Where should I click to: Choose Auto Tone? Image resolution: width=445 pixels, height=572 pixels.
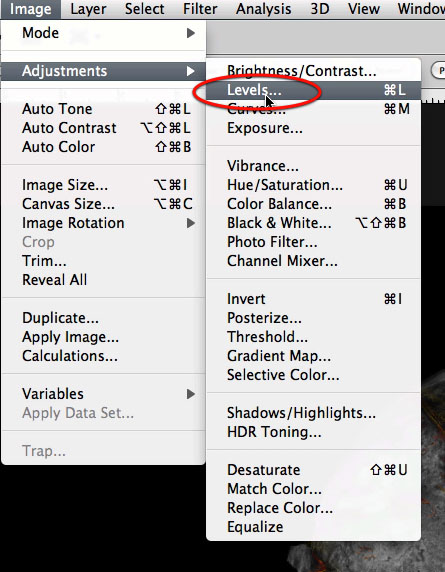104,109
